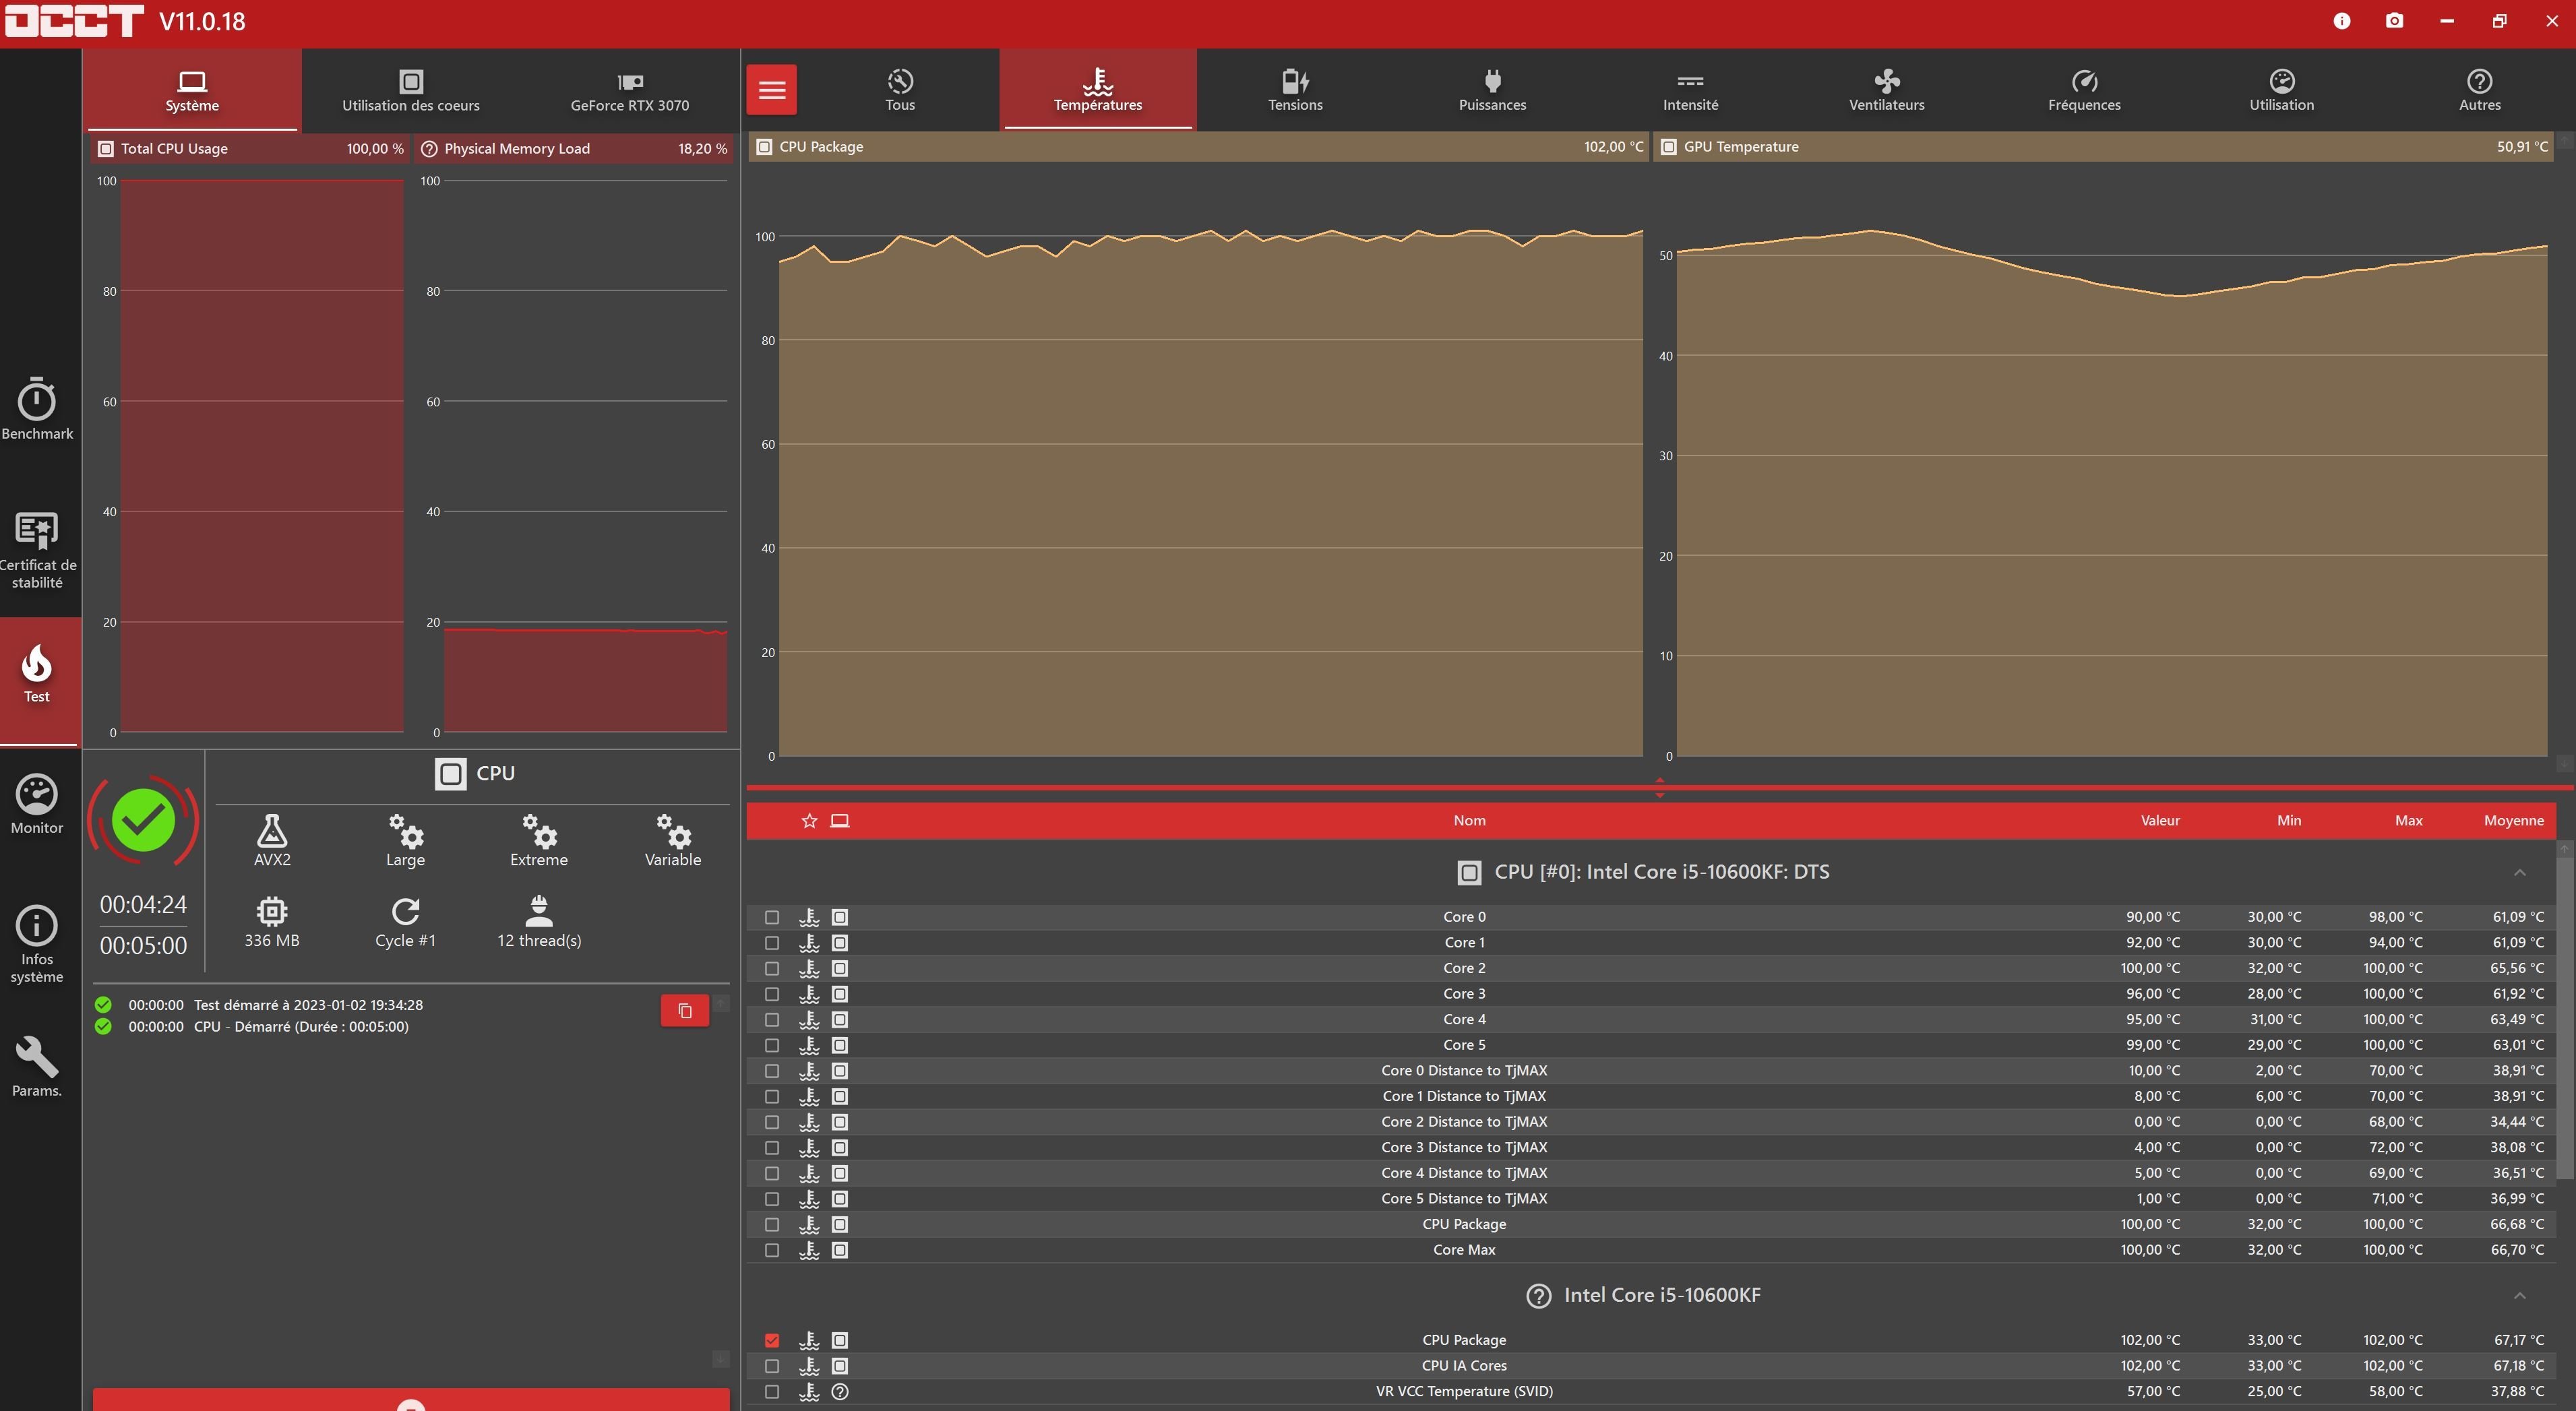This screenshot has width=2576, height=1411.
Task: Check the Core 5 checkbox
Action: (771, 1045)
